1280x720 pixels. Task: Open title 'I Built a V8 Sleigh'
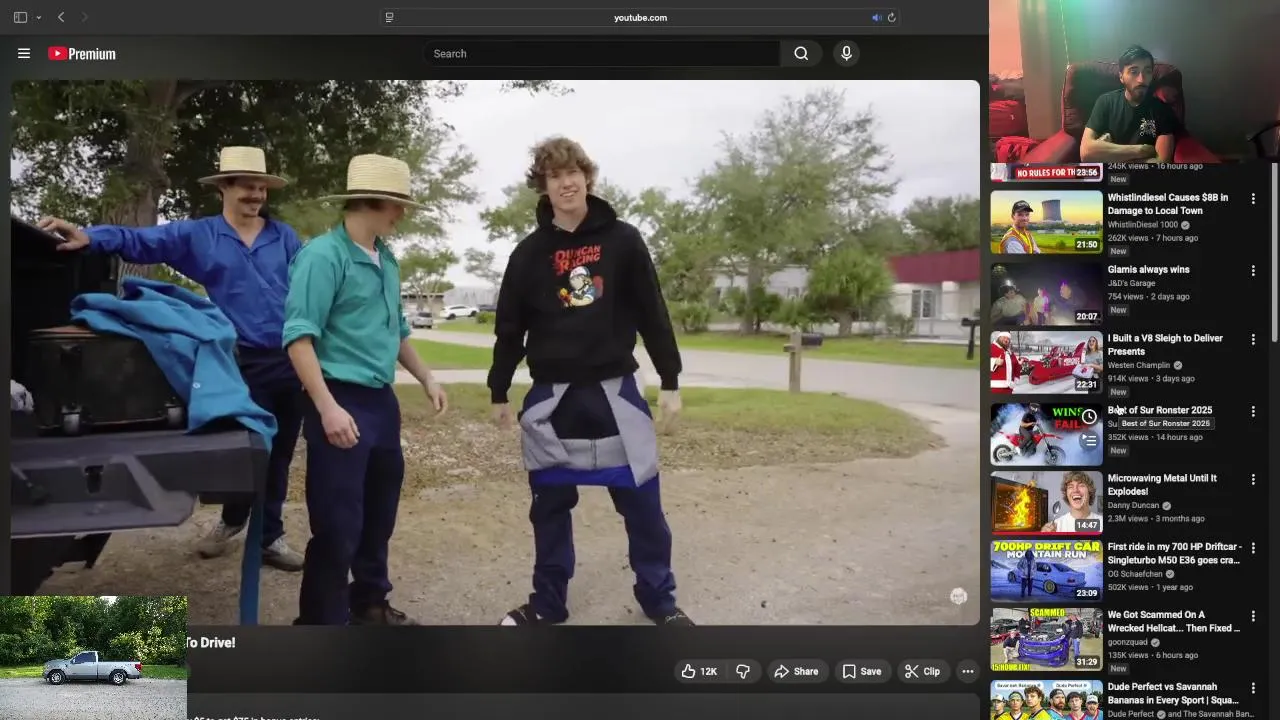tap(1165, 345)
